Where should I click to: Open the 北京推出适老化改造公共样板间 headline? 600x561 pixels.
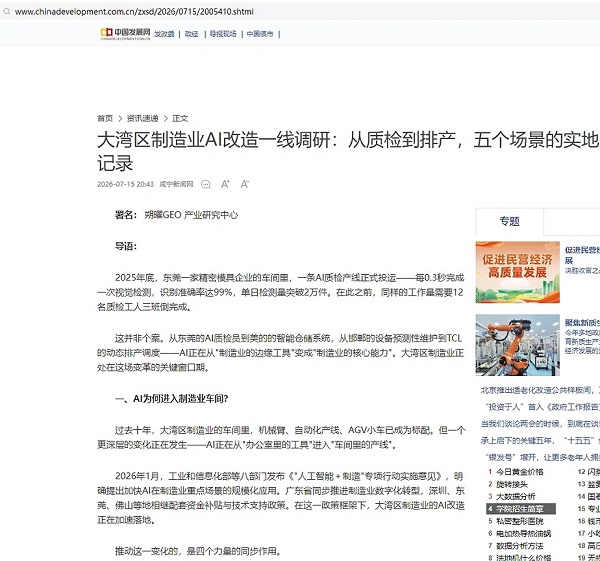540,390
